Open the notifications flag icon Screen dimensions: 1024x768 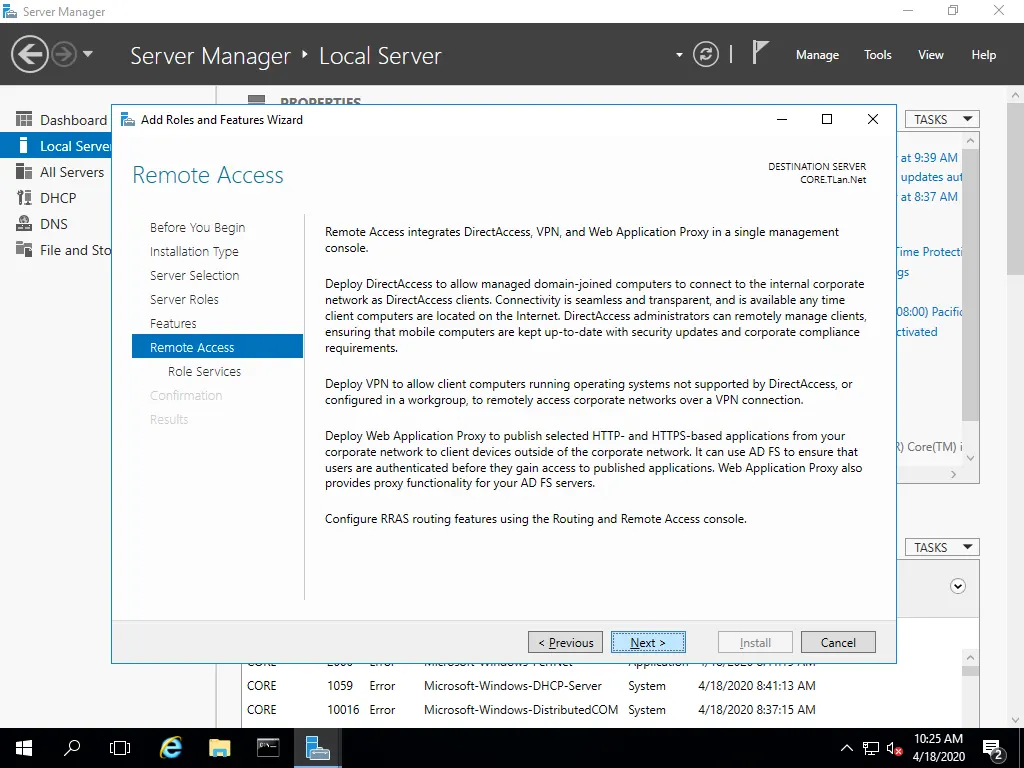pos(760,53)
